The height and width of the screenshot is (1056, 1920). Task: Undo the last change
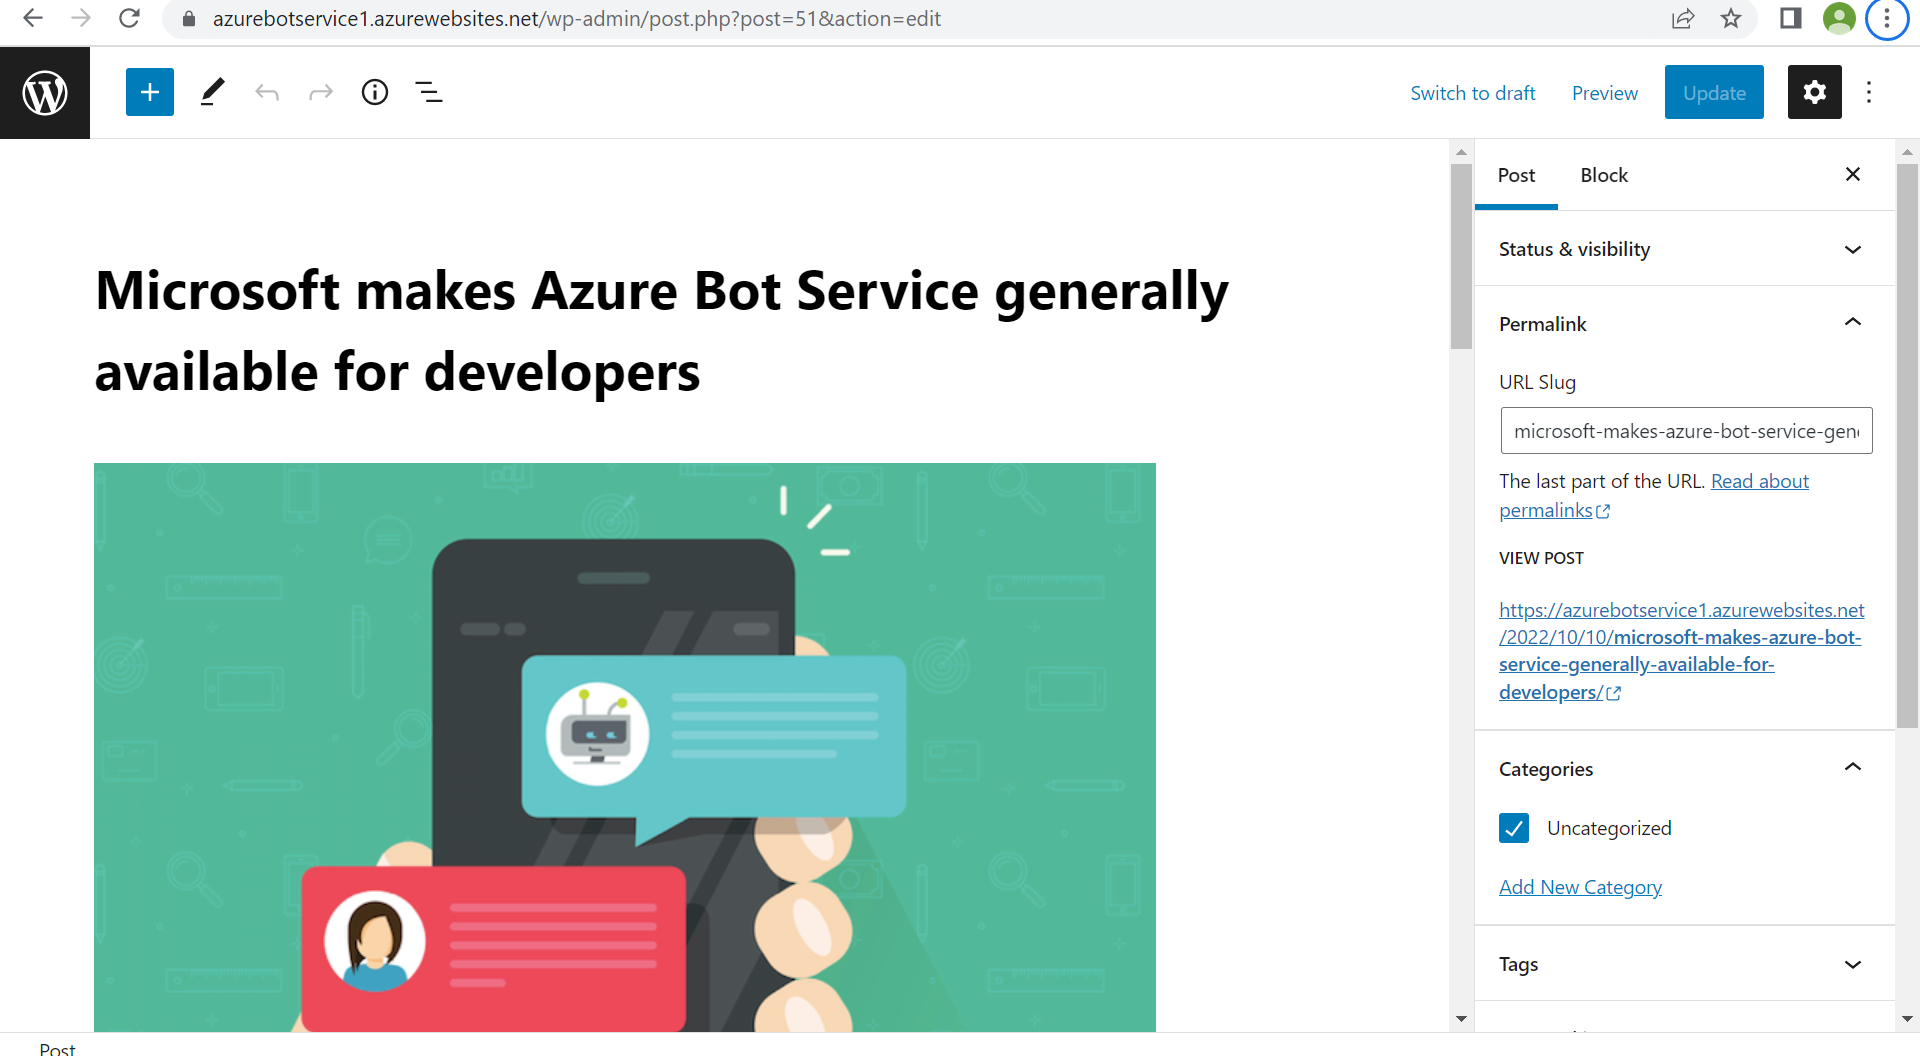267,93
